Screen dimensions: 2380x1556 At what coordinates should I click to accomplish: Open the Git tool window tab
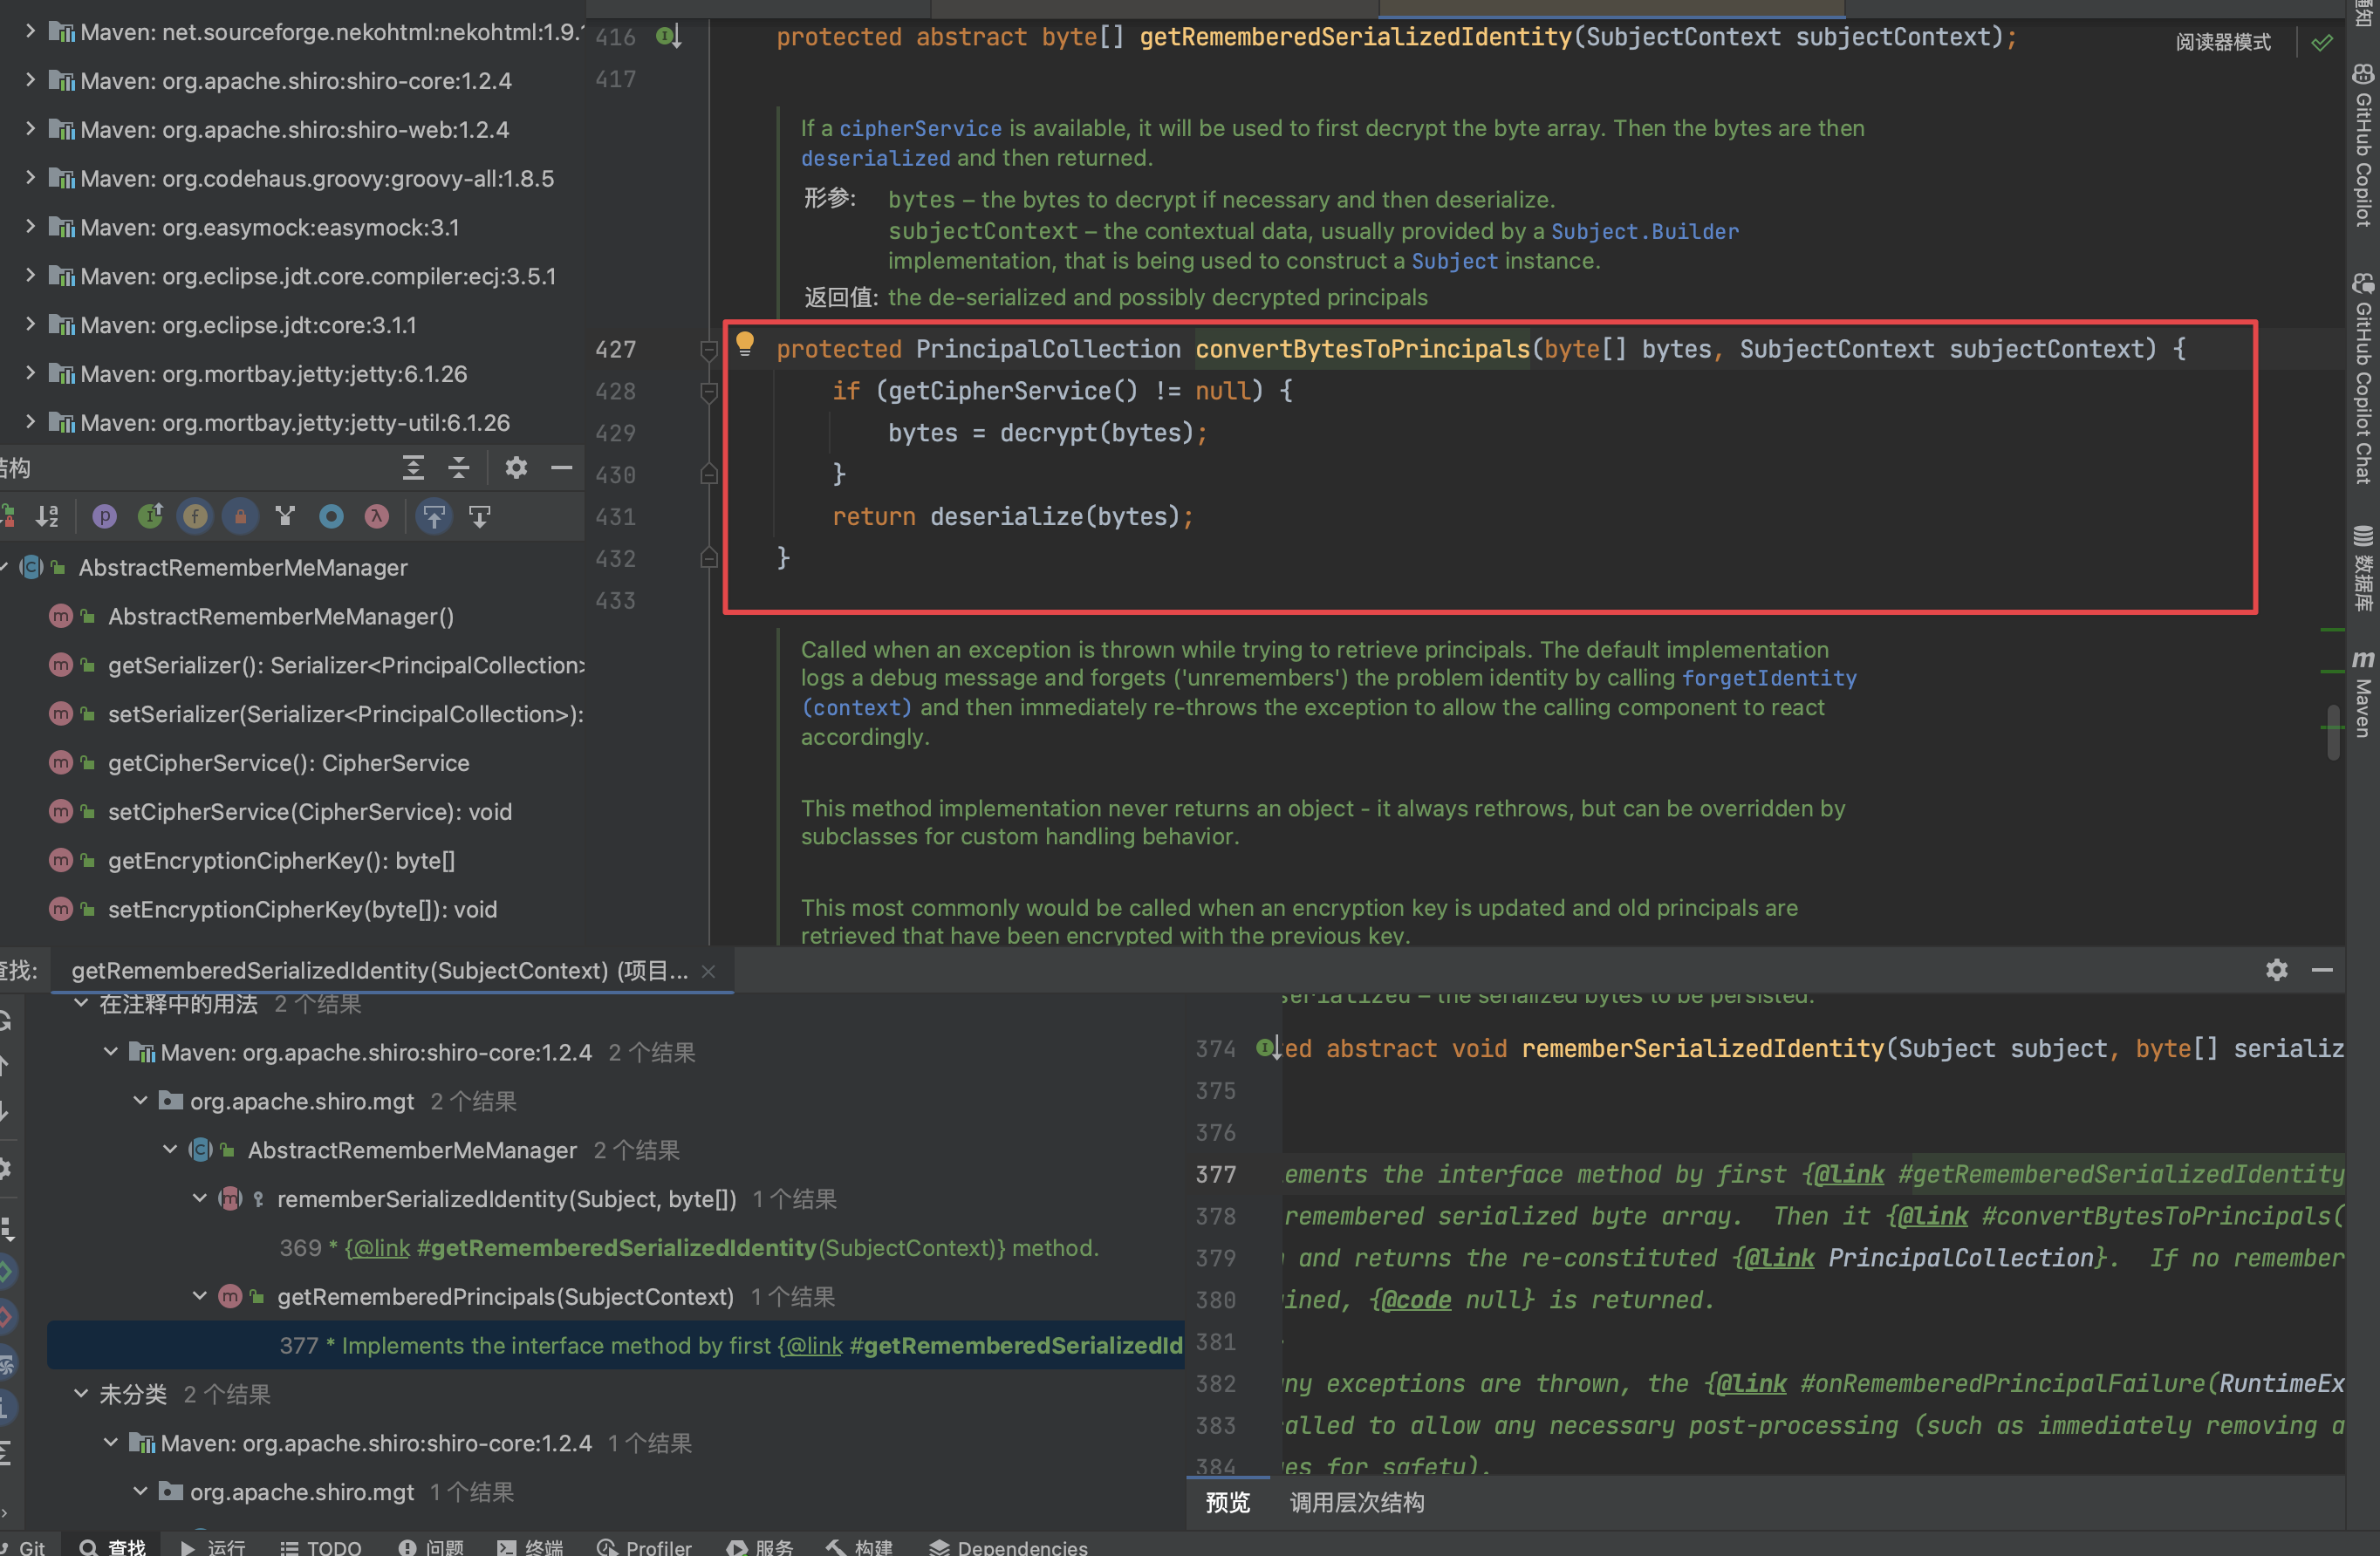coord(23,1546)
